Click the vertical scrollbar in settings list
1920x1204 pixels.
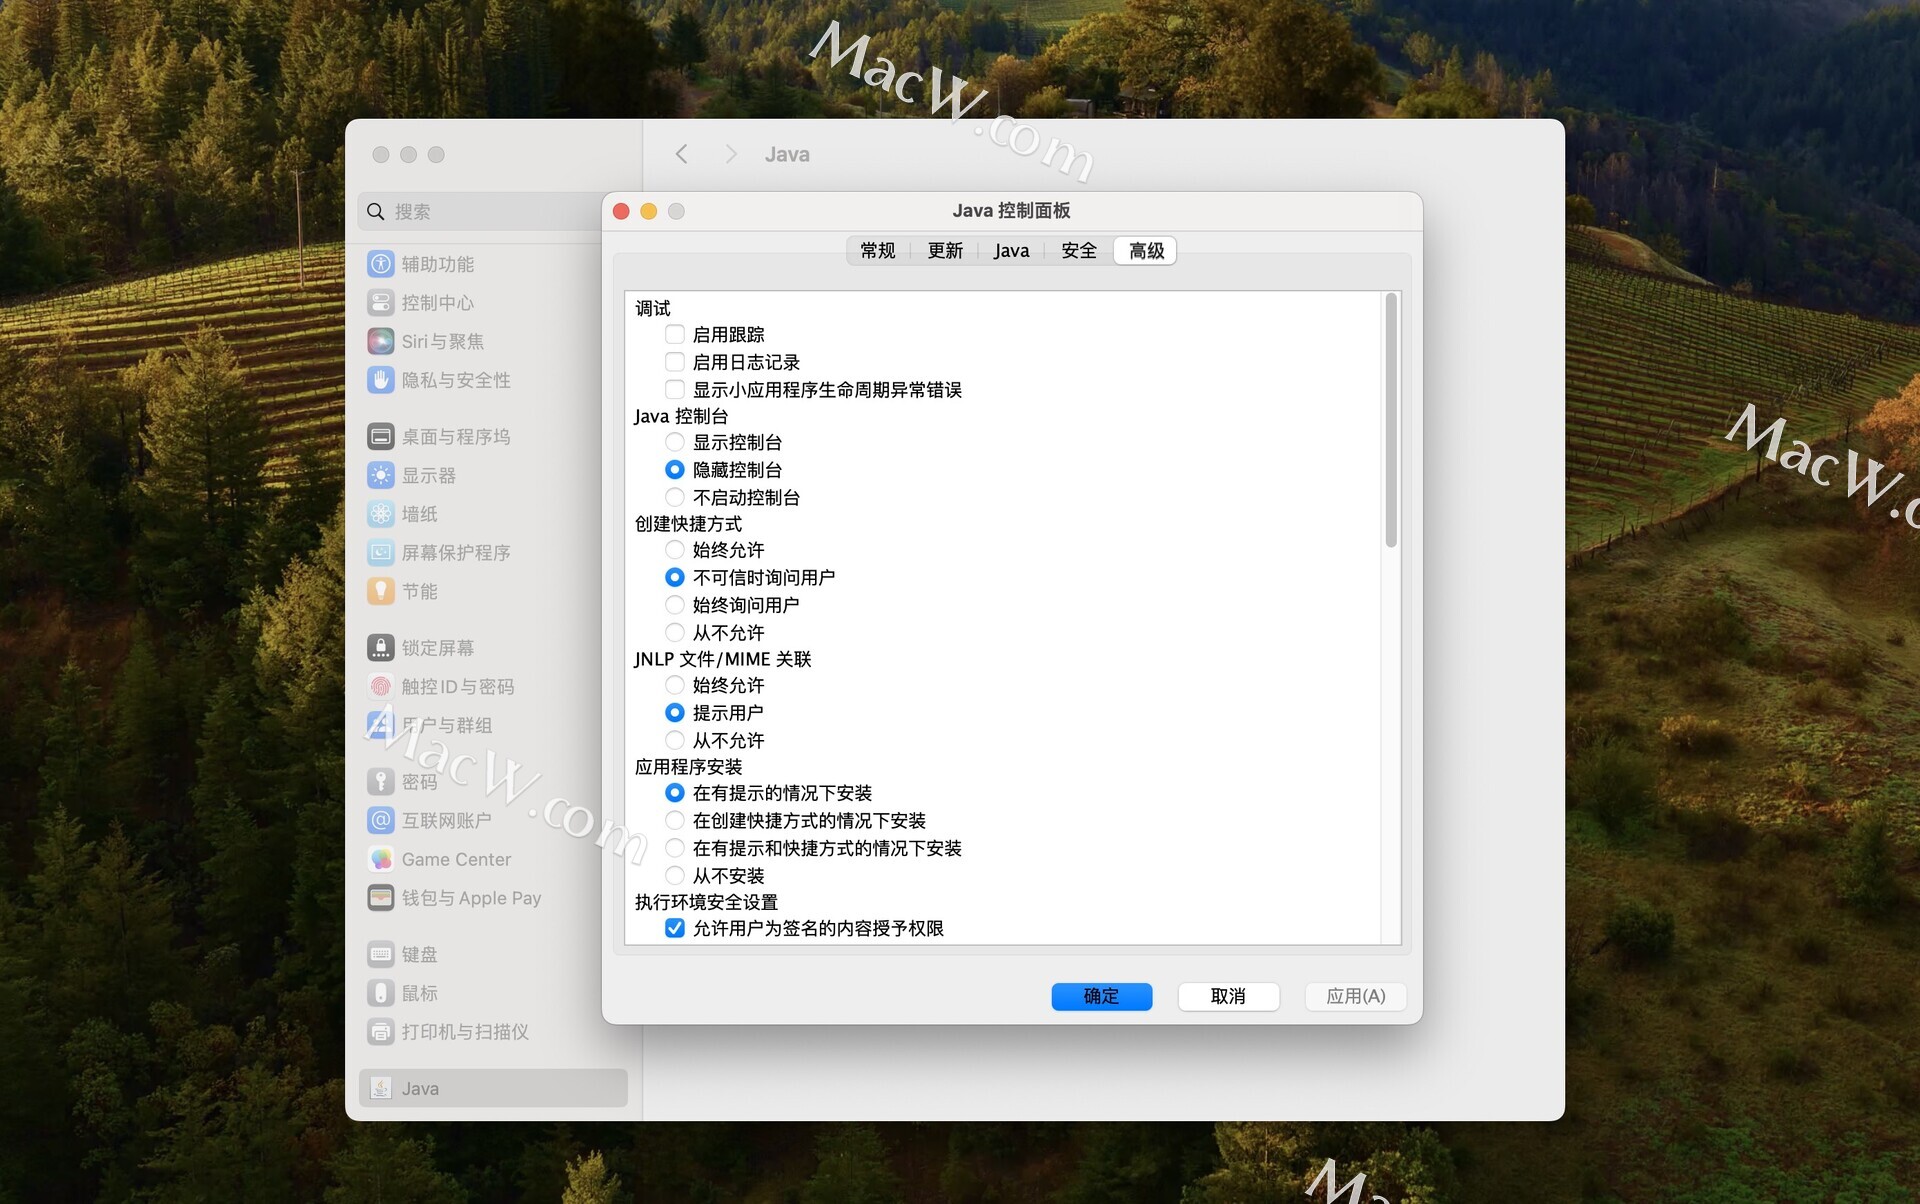tap(1390, 420)
